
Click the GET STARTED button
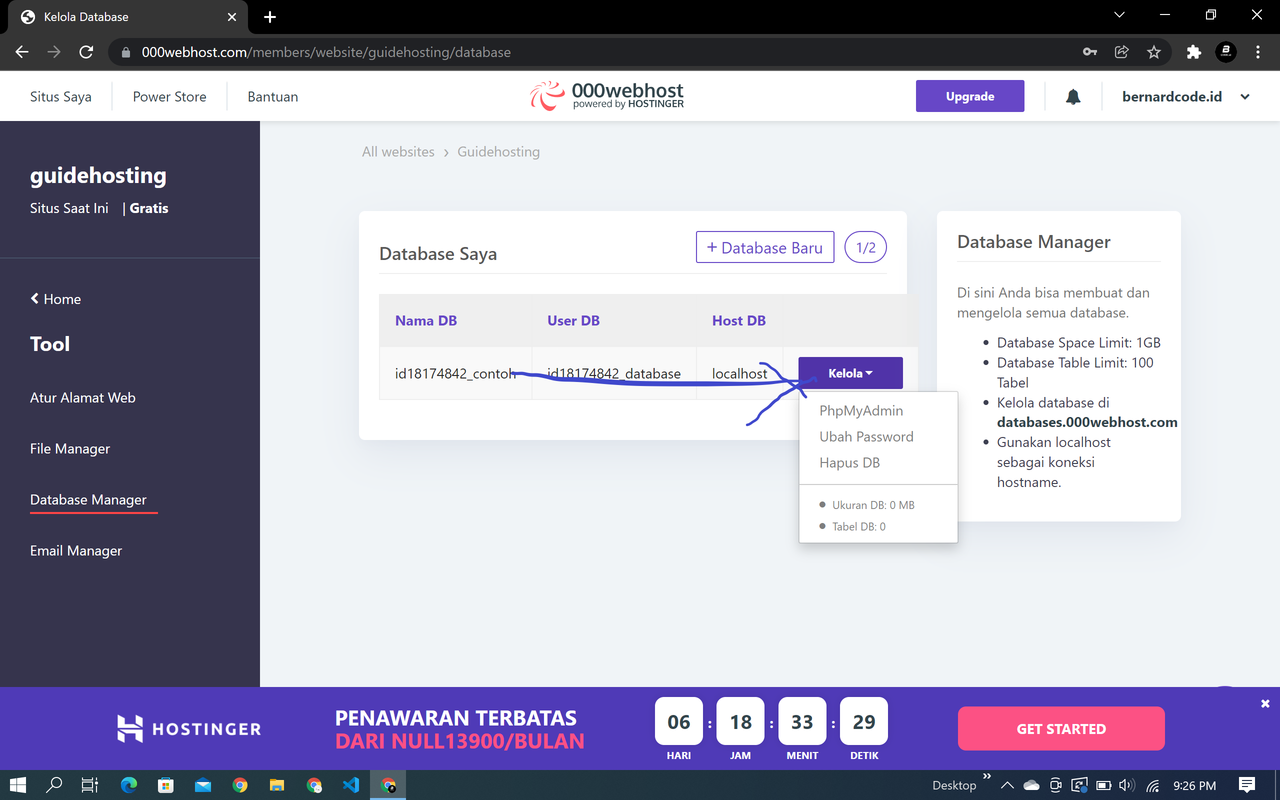tap(1061, 729)
